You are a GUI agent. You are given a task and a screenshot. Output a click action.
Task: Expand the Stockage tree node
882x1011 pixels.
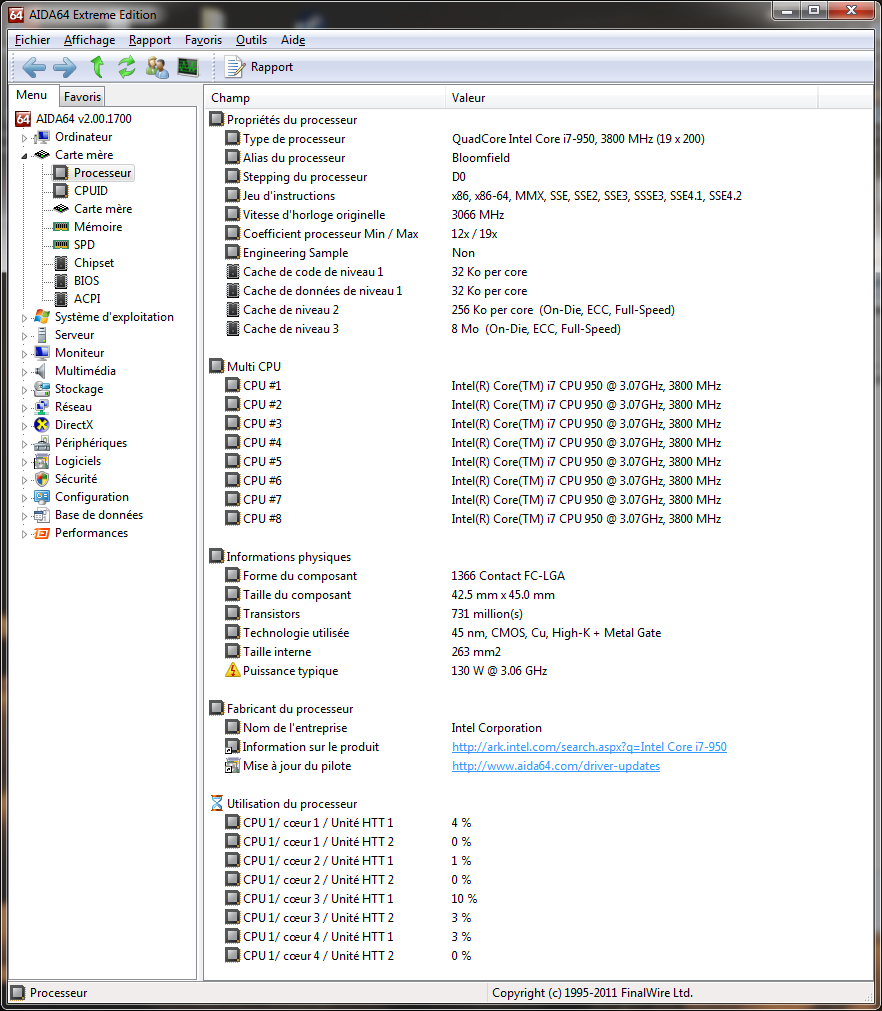(24, 389)
